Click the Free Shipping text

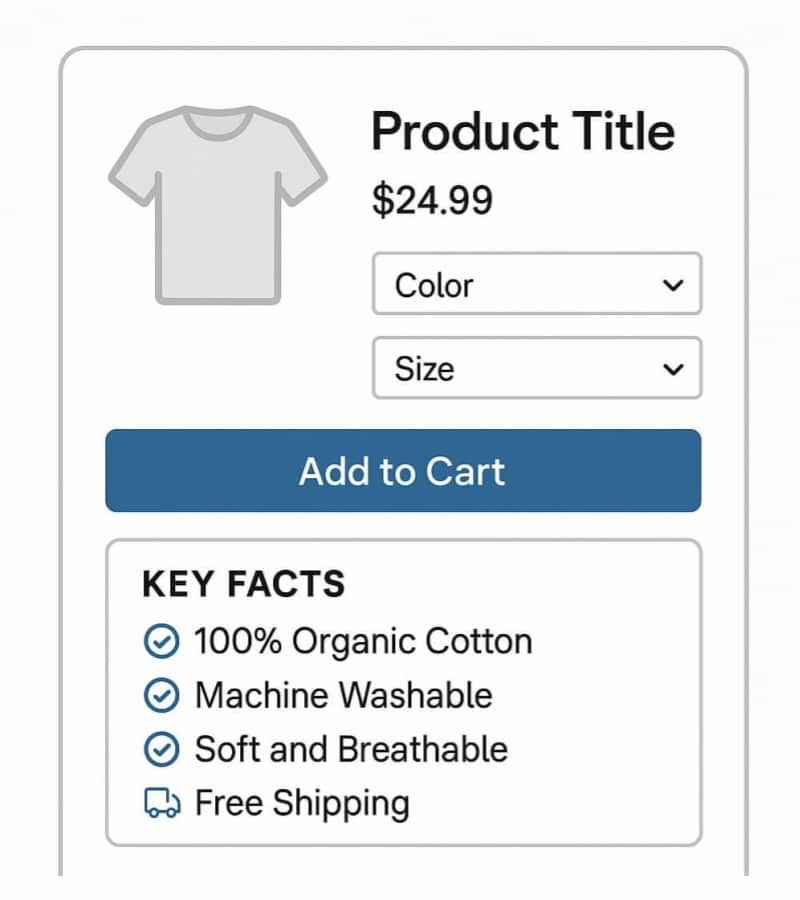(x=301, y=803)
